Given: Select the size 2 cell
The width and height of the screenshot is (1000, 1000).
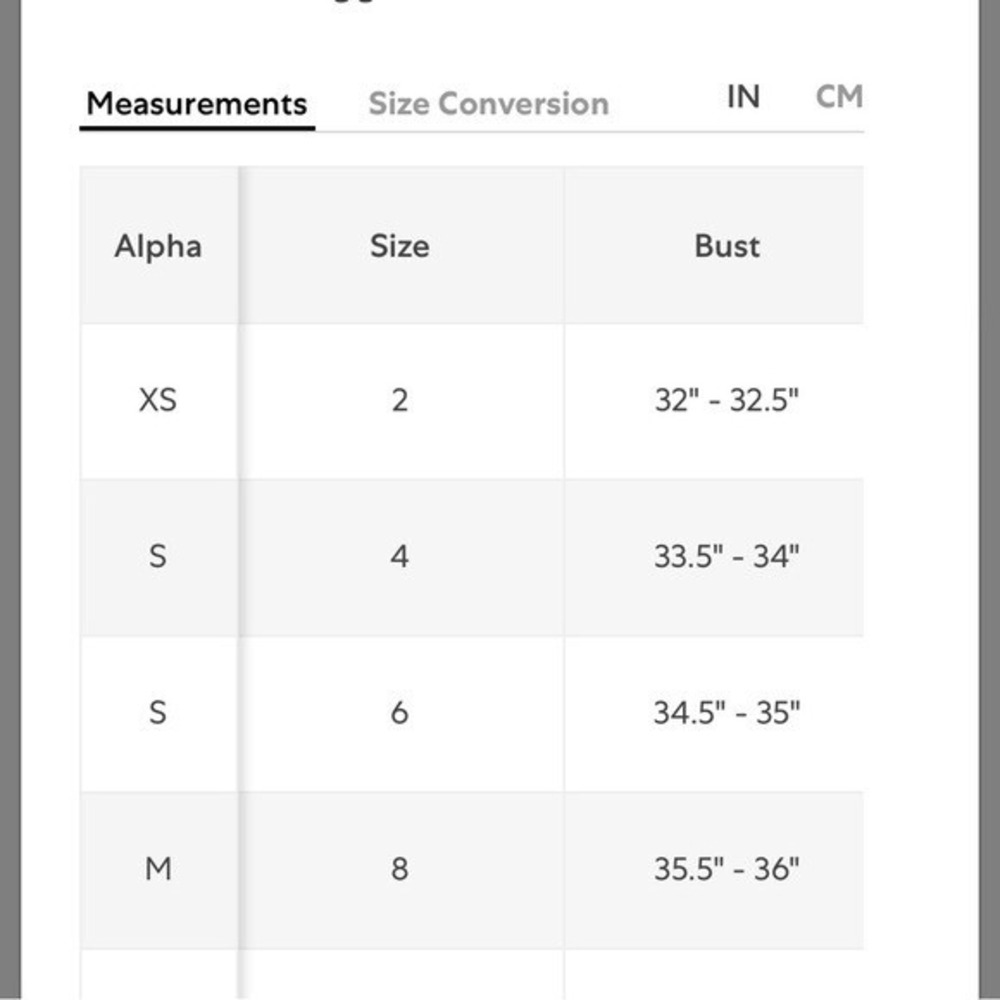Looking at the screenshot, I should (401, 401).
